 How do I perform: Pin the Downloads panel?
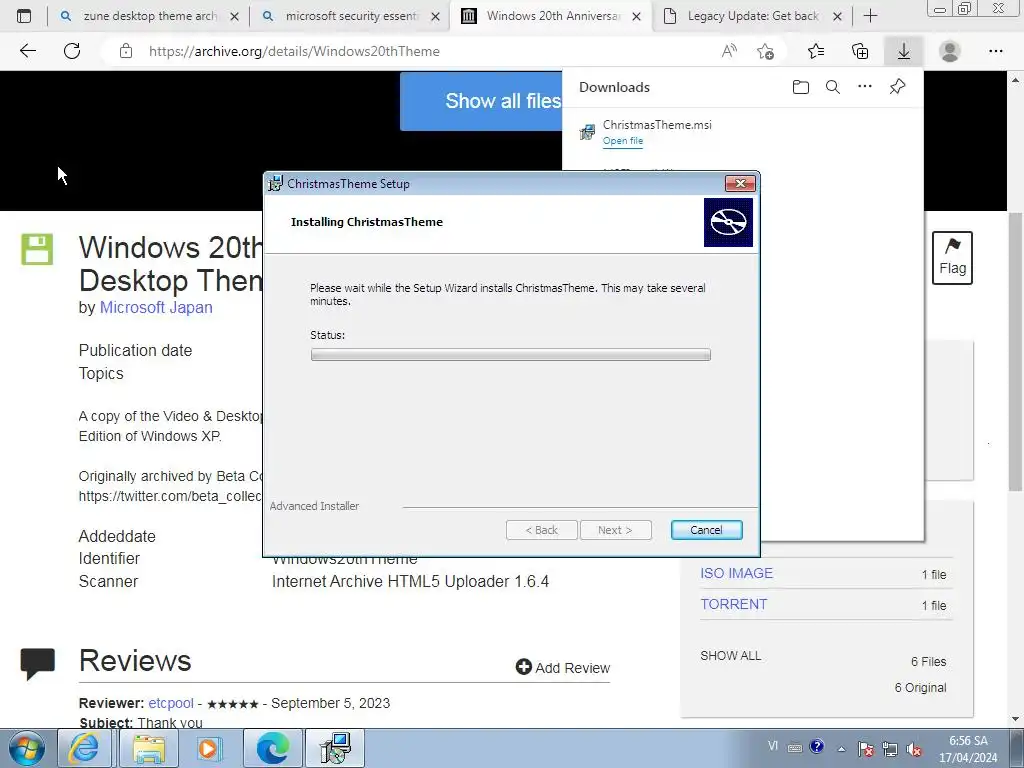pyautogui.click(x=897, y=86)
